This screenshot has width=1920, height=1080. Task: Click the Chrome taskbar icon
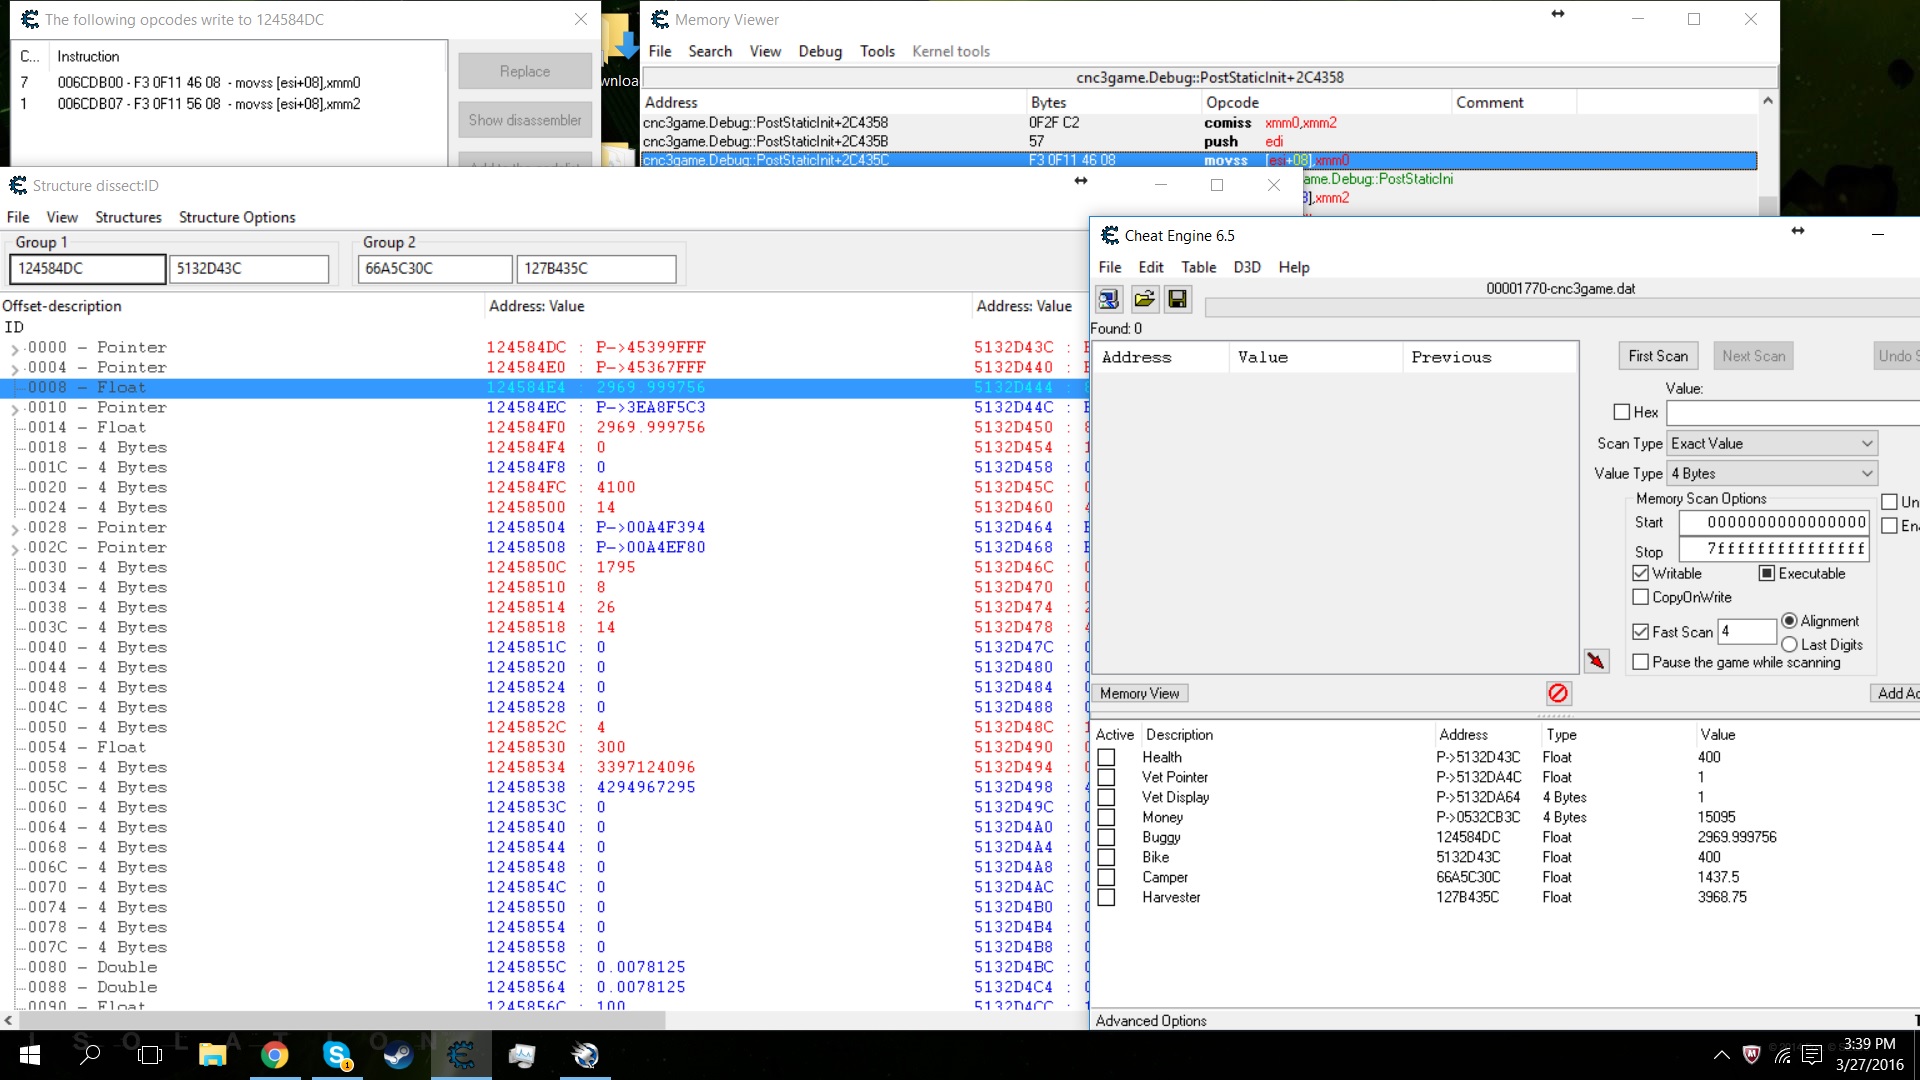pos(274,1055)
